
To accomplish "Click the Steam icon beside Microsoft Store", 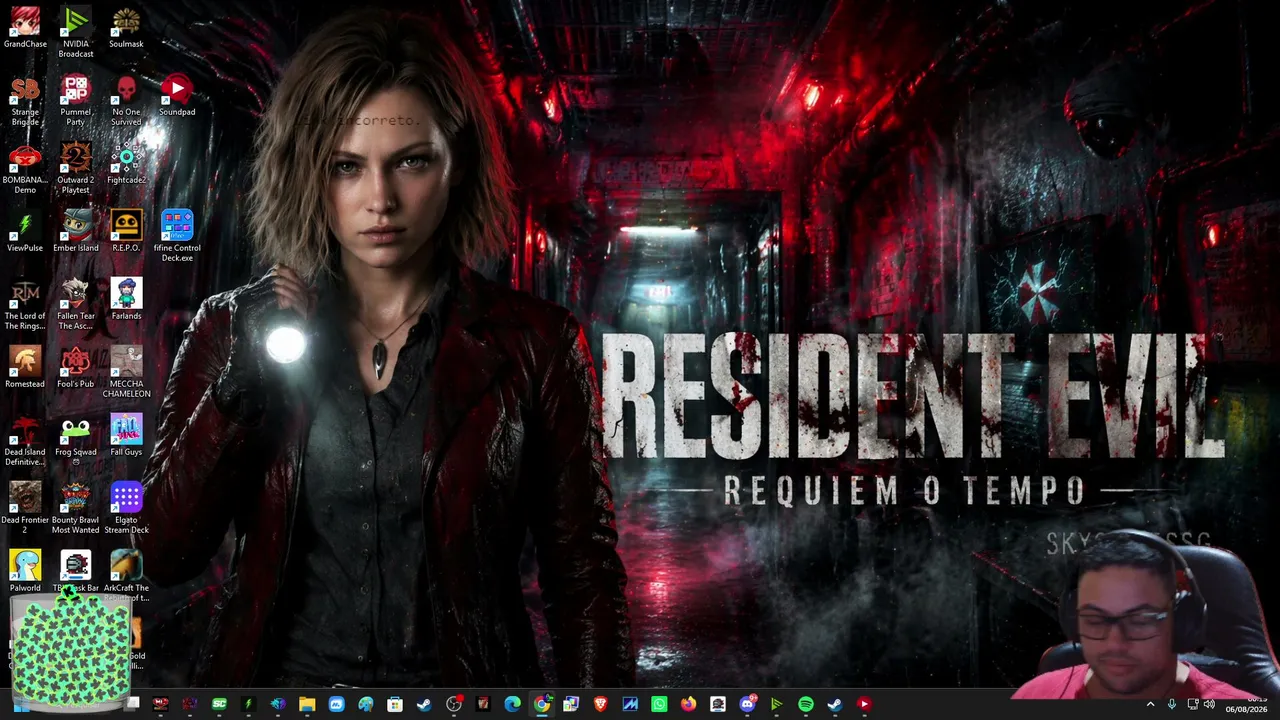I will coord(424,704).
